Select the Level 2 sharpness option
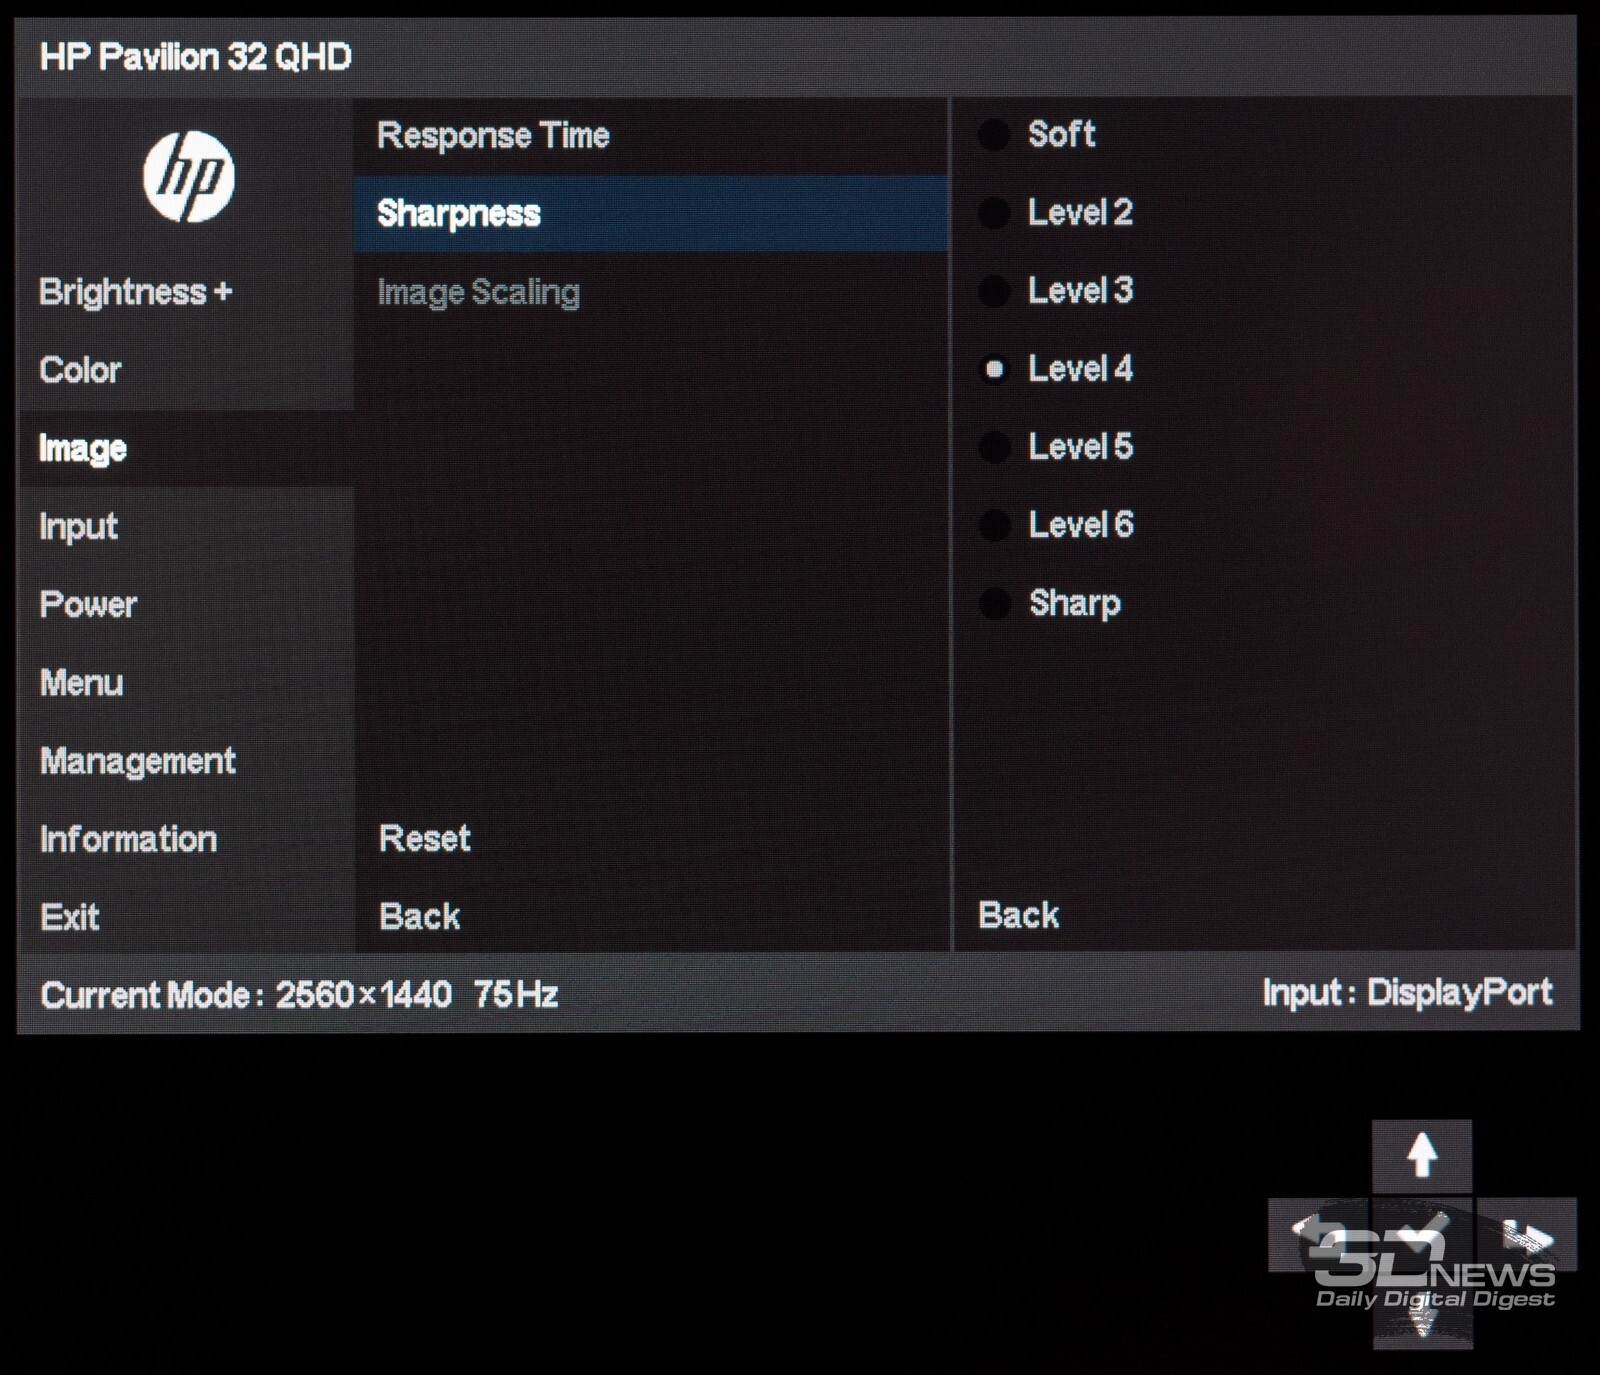 [1055, 212]
